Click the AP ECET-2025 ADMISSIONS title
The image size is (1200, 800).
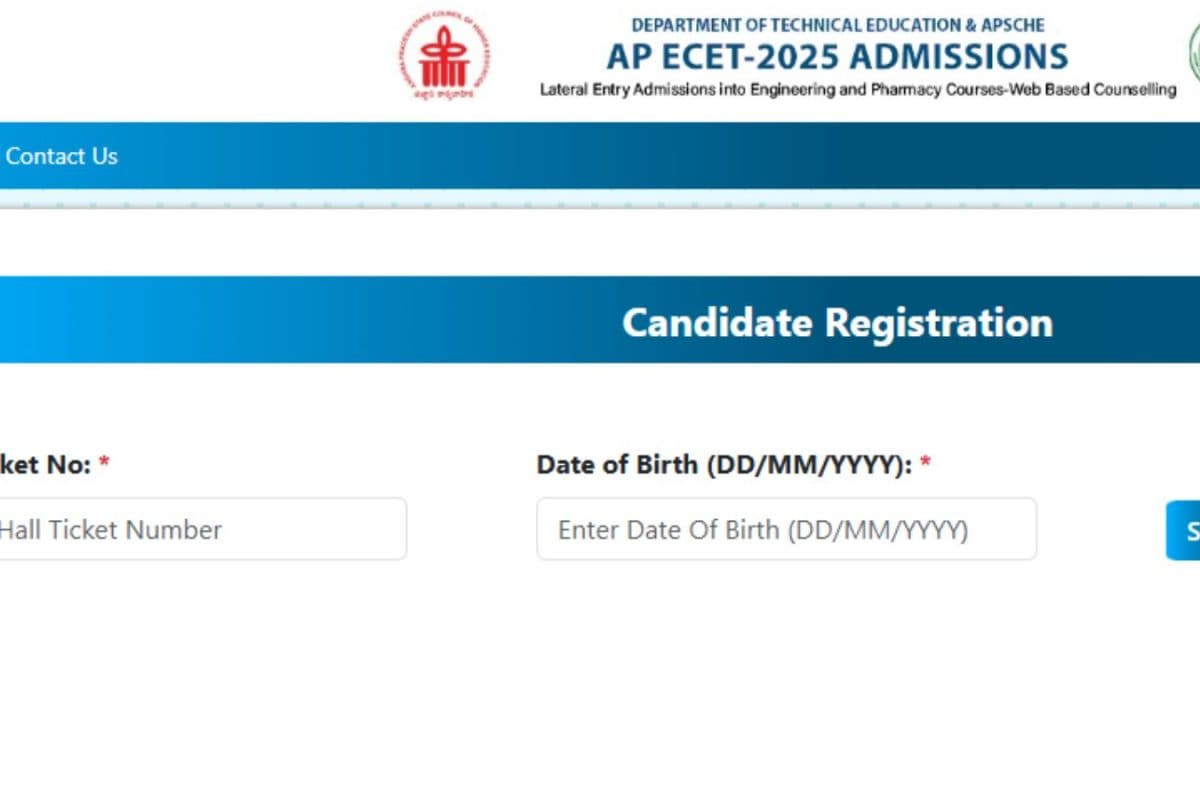[x=837, y=55]
